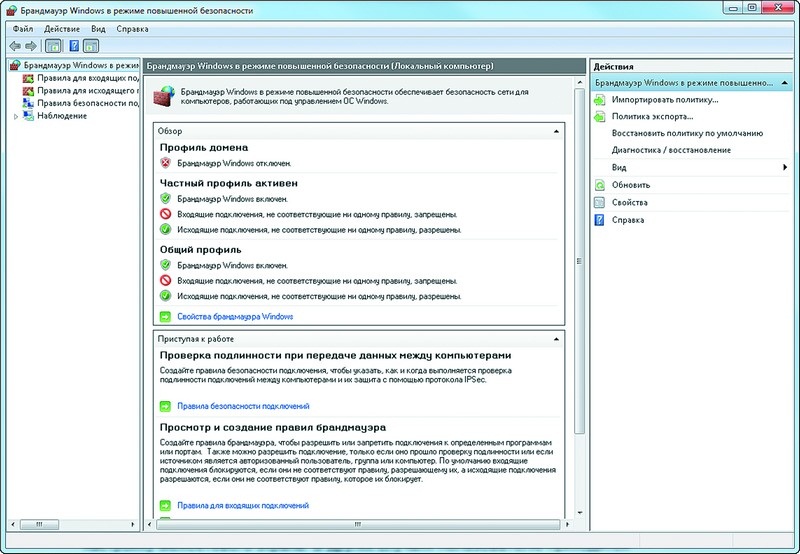
Task: Open the Свойства брандмауэра Windows link
Action: tap(235, 317)
